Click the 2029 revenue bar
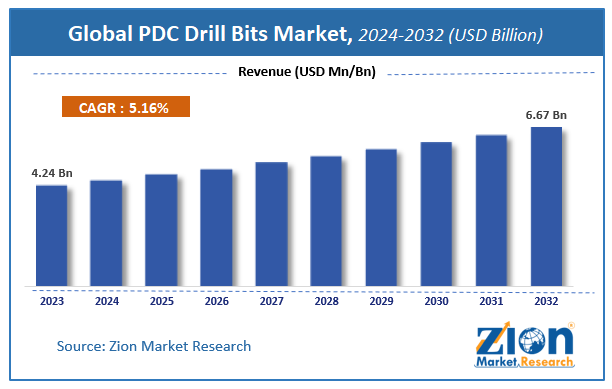612x389 pixels. [x=381, y=218]
